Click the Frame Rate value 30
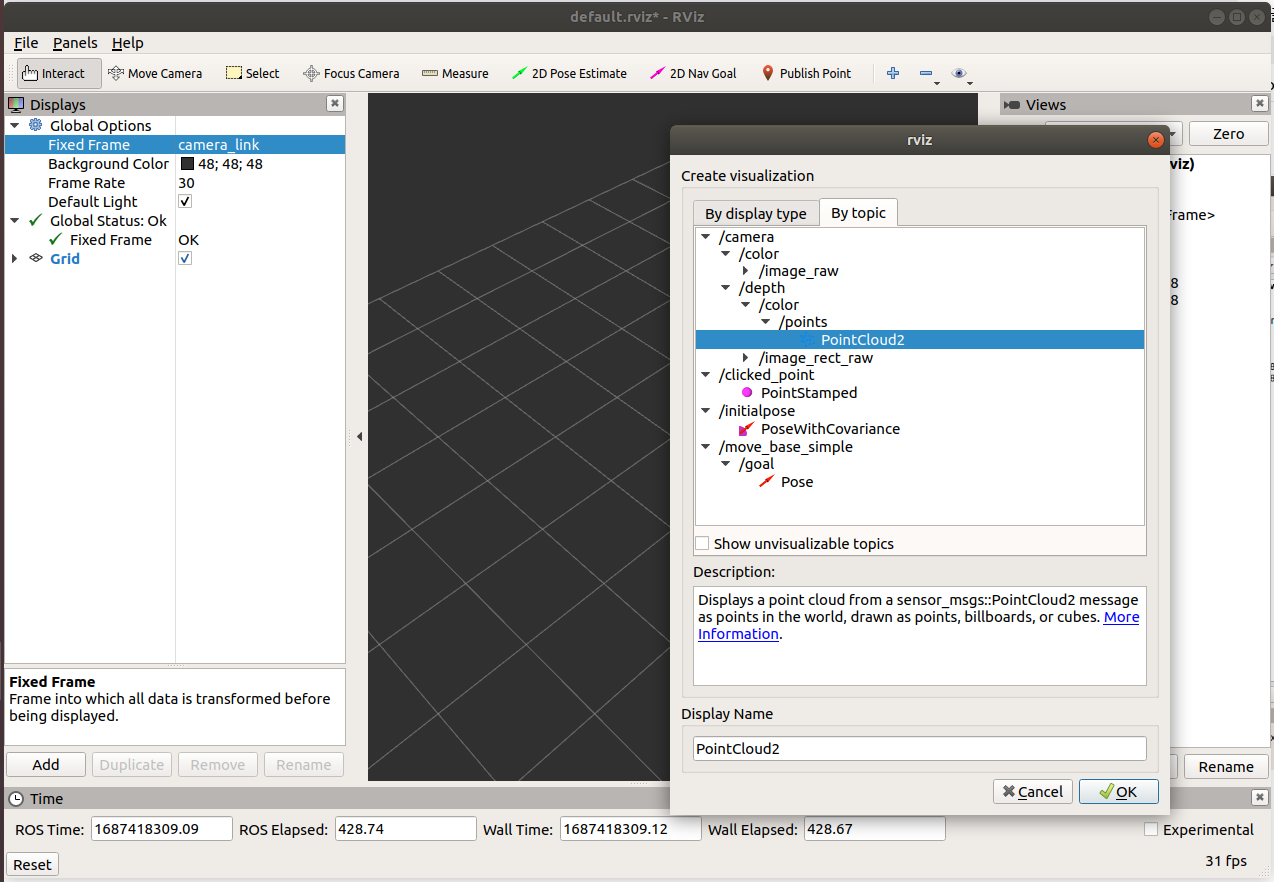The width and height of the screenshot is (1274, 882). tap(186, 183)
